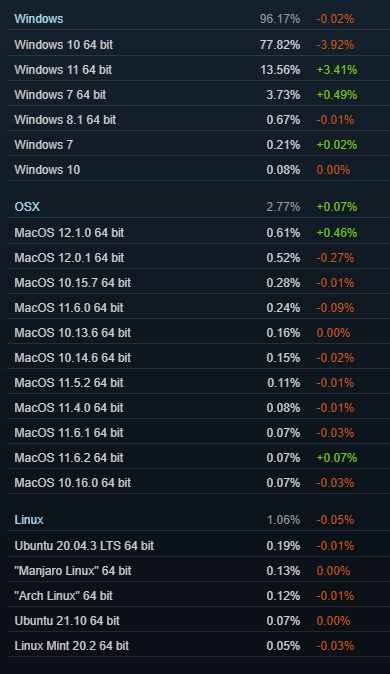Select the MacOS 12.0.1 64 bit row
390x674 pixels.
point(198,257)
